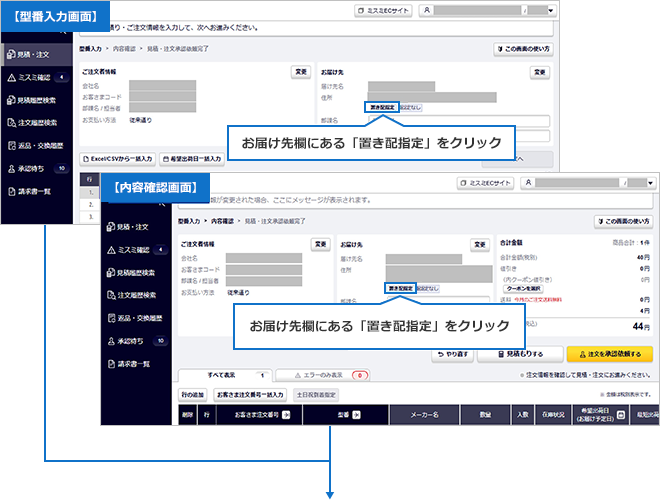Open the user account dropdown in the 型番入力画面 window
This screenshot has width=660, height=500.
488,11
